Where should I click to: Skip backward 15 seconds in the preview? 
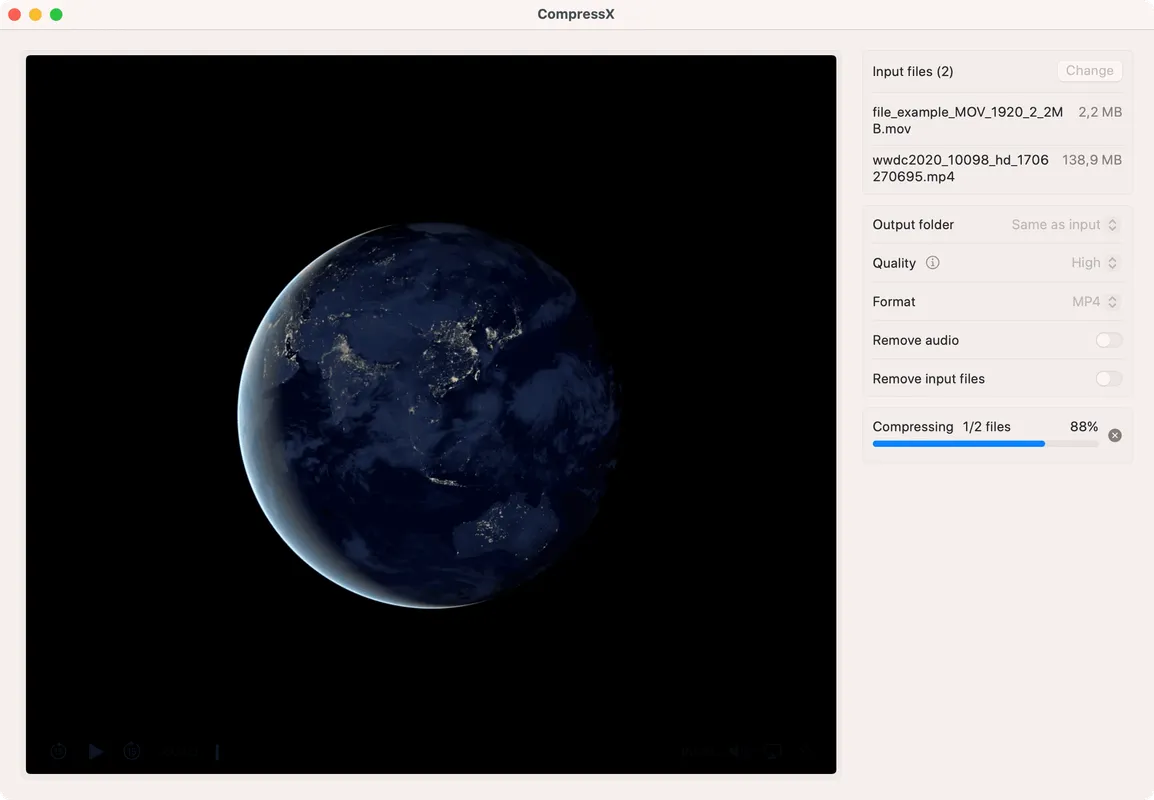tap(58, 751)
